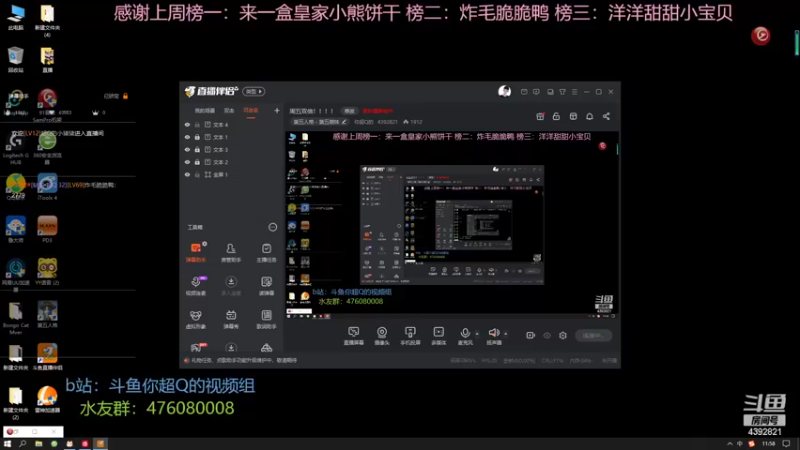Add 直播屏幕 screen capture source
Screen dimensions: 800x450
coord(354,336)
